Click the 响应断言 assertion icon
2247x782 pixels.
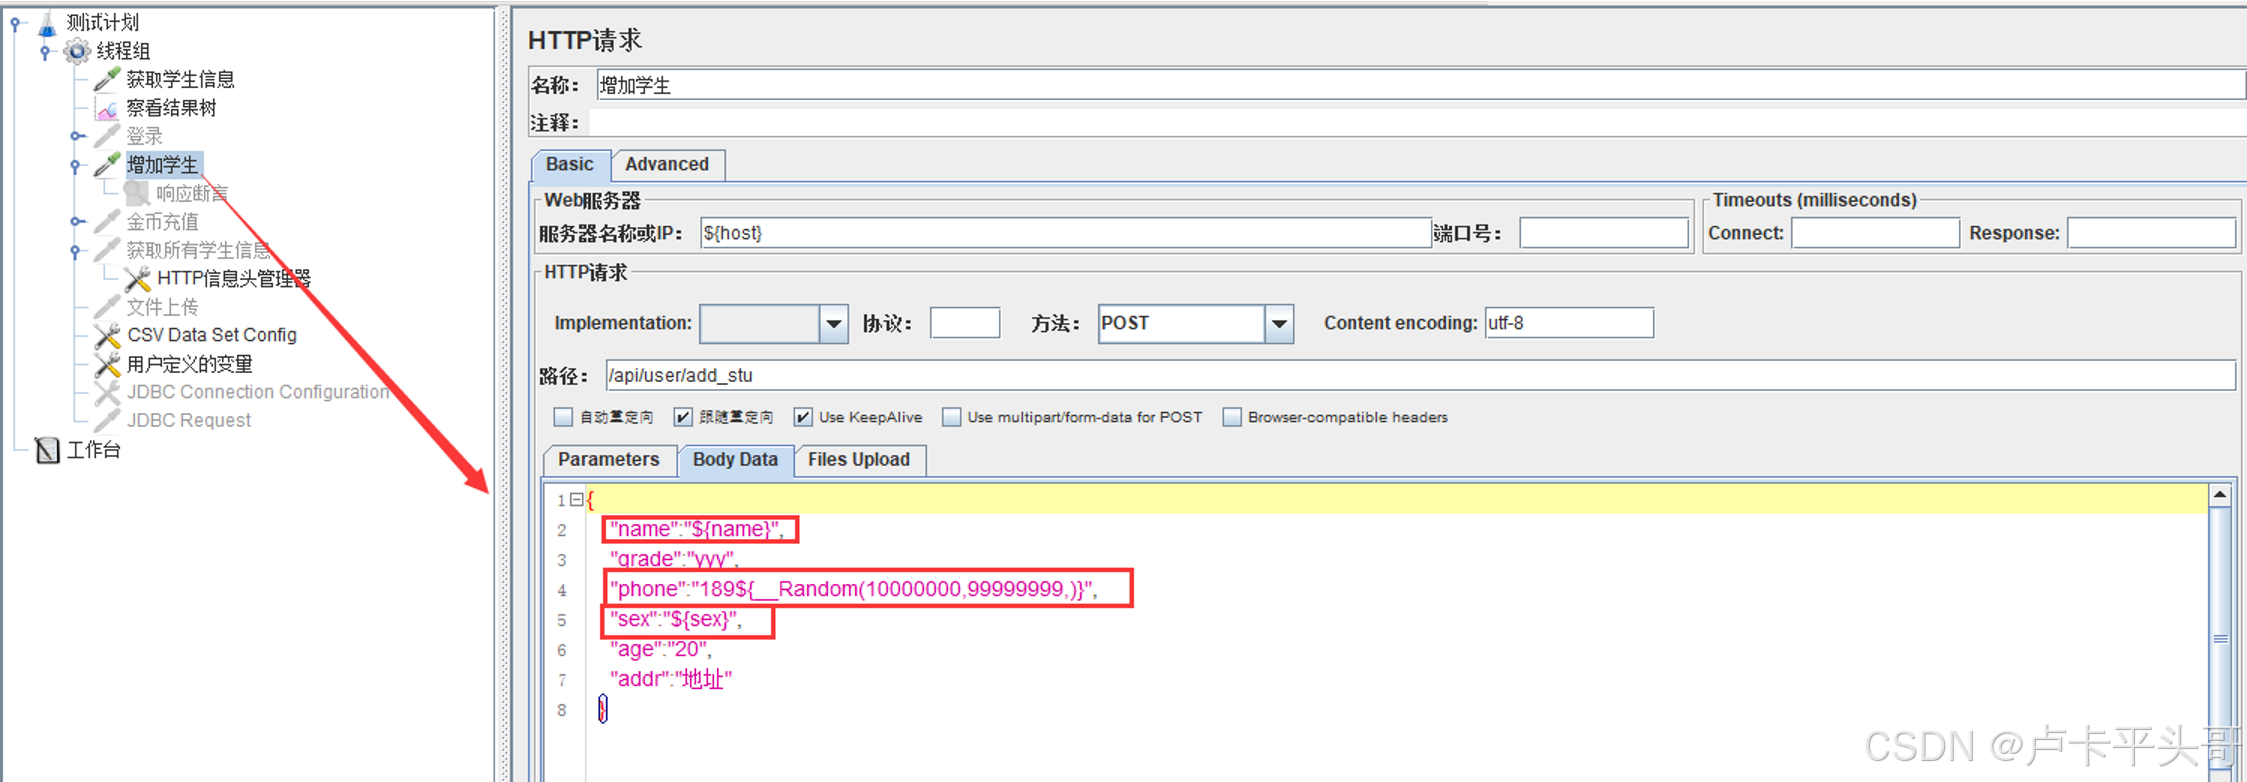(137, 193)
